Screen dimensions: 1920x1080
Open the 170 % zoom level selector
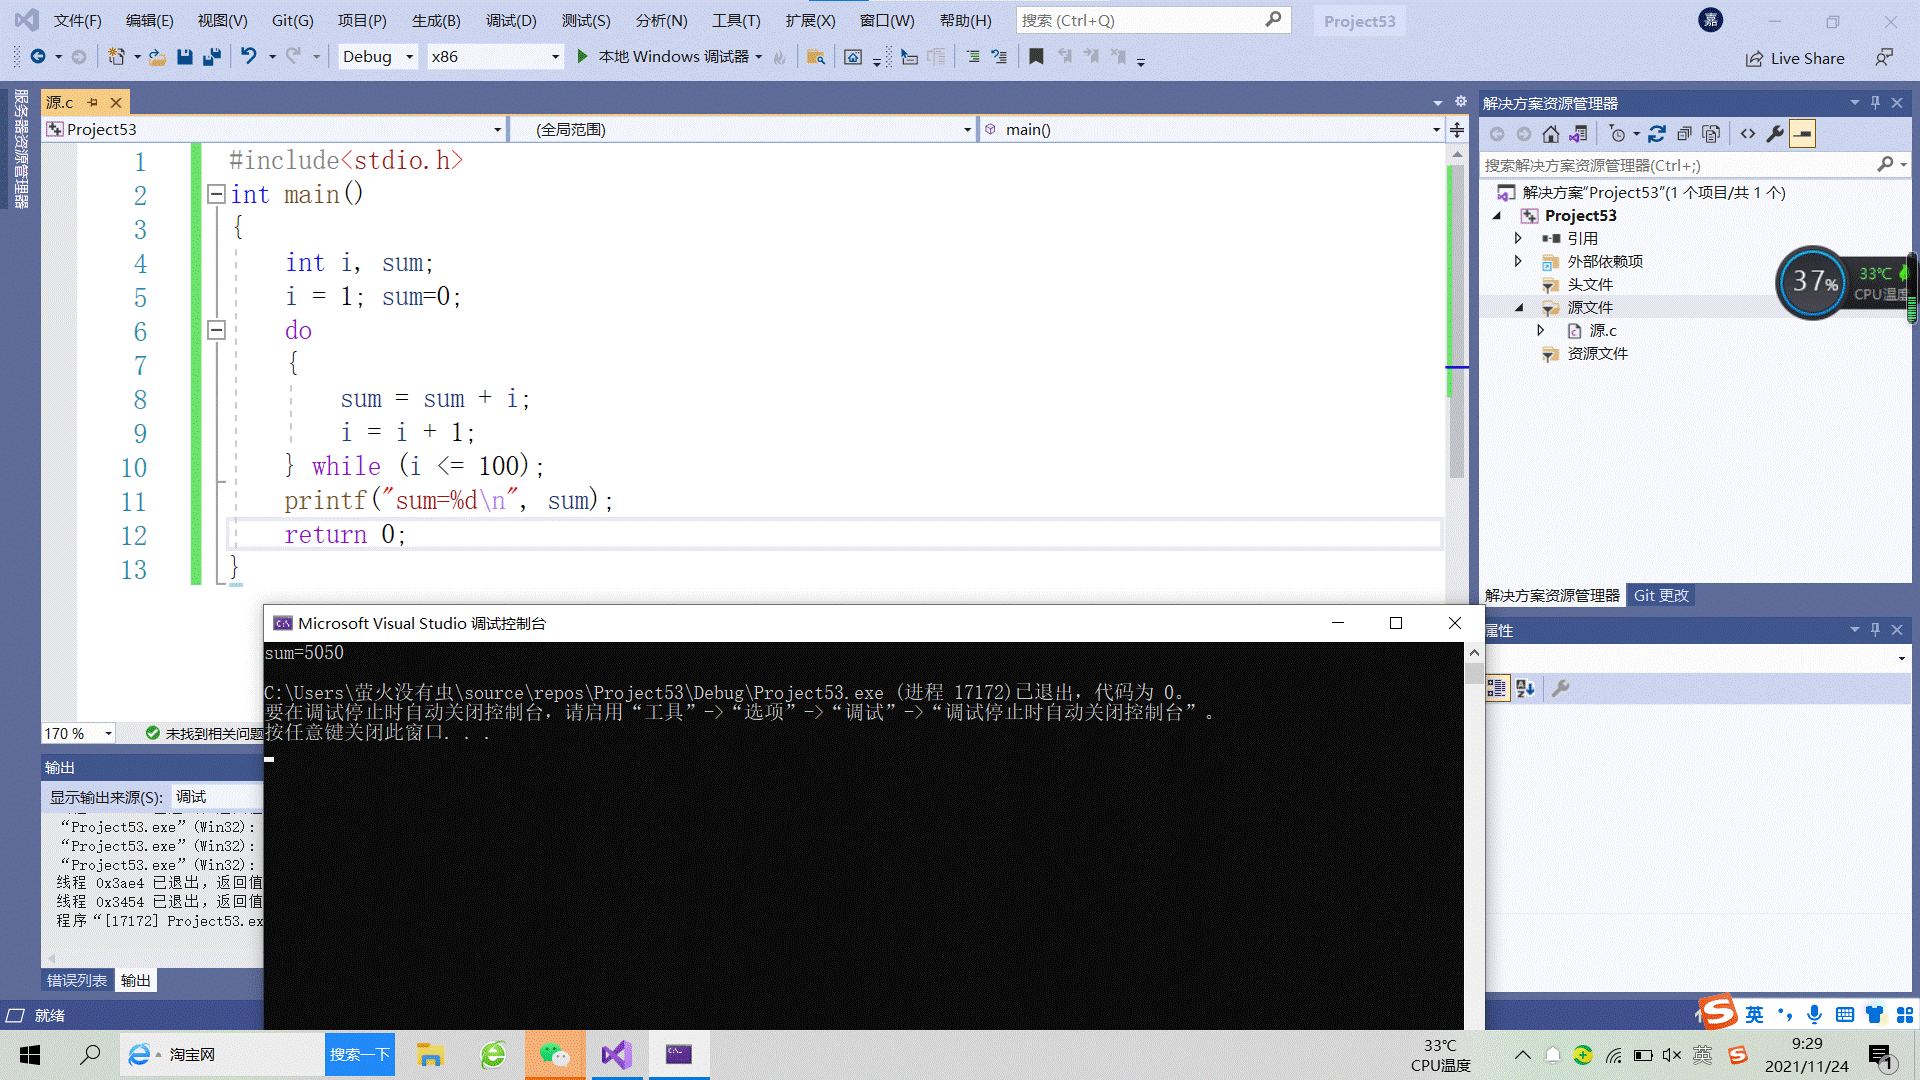coord(108,733)
